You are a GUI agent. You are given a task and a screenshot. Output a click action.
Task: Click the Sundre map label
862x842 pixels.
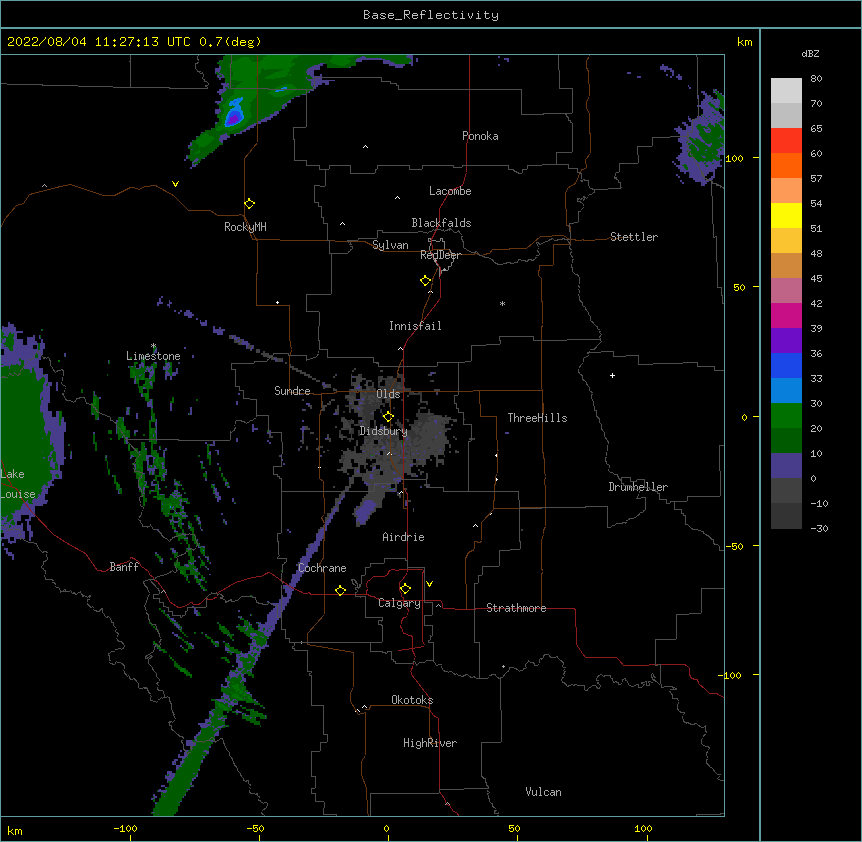tap(292, 391)
